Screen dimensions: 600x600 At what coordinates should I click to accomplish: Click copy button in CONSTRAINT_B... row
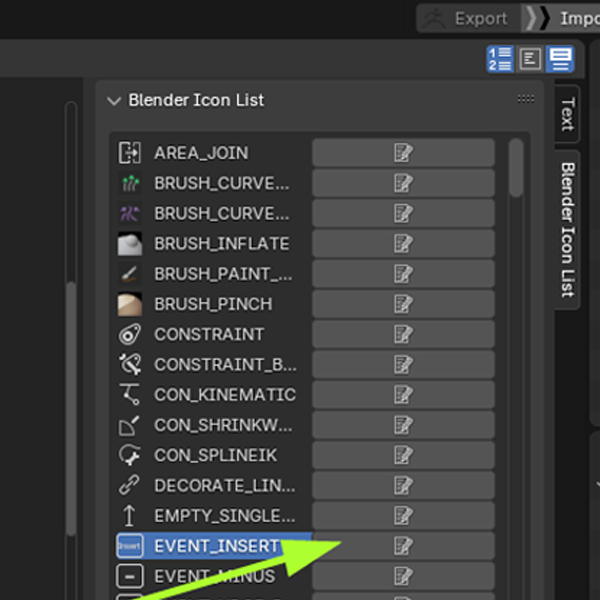point(403,364)
